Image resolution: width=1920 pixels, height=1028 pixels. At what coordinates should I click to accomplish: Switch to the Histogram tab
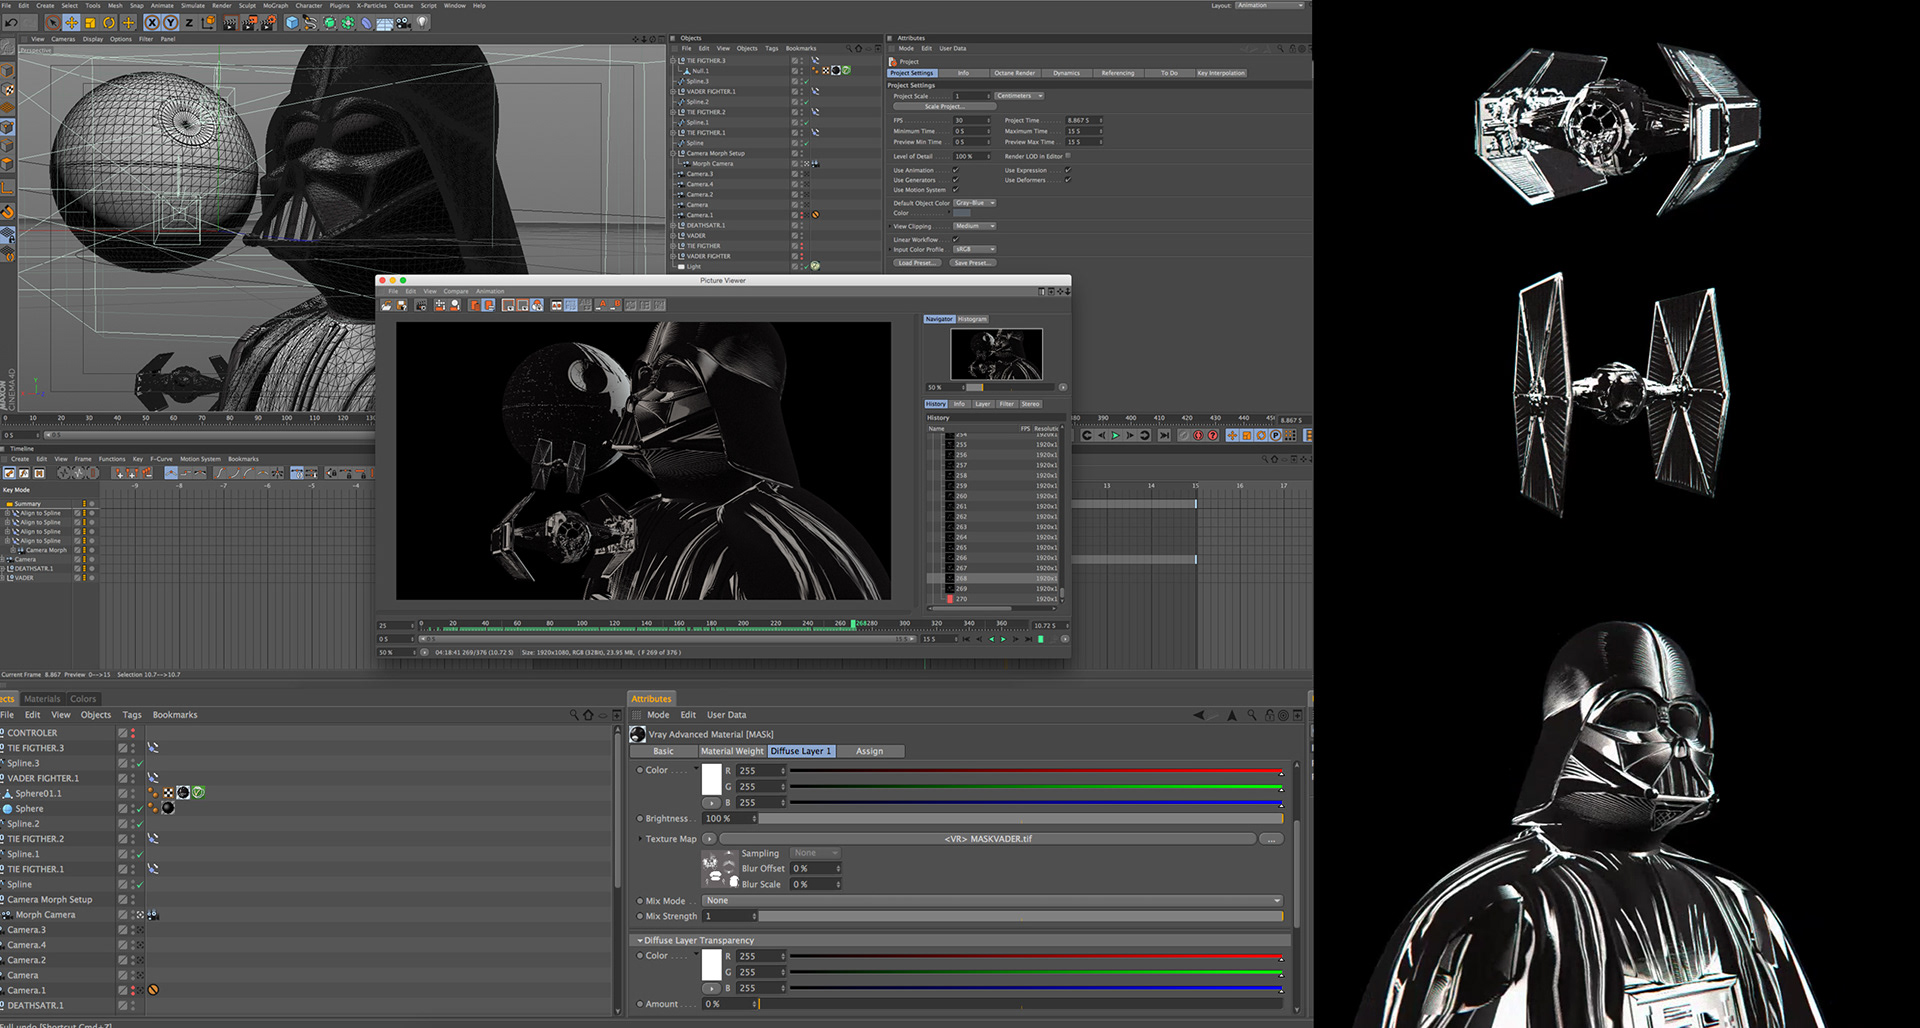click(972, 319)
